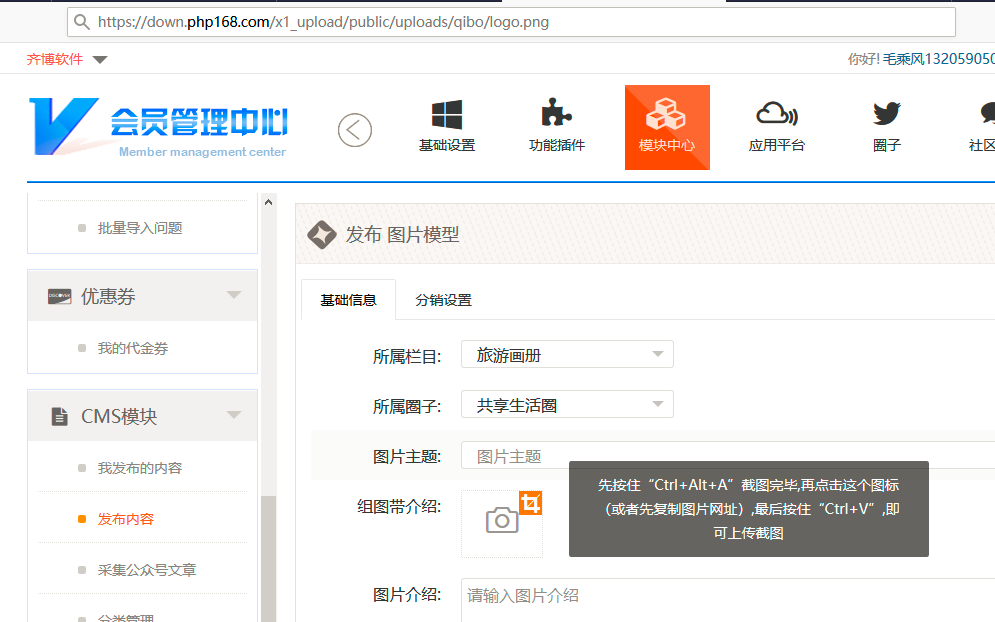This screenshot has width=995, height=622.
Task: Click the sidebar scroll up arrow
Action: (268, 202)
